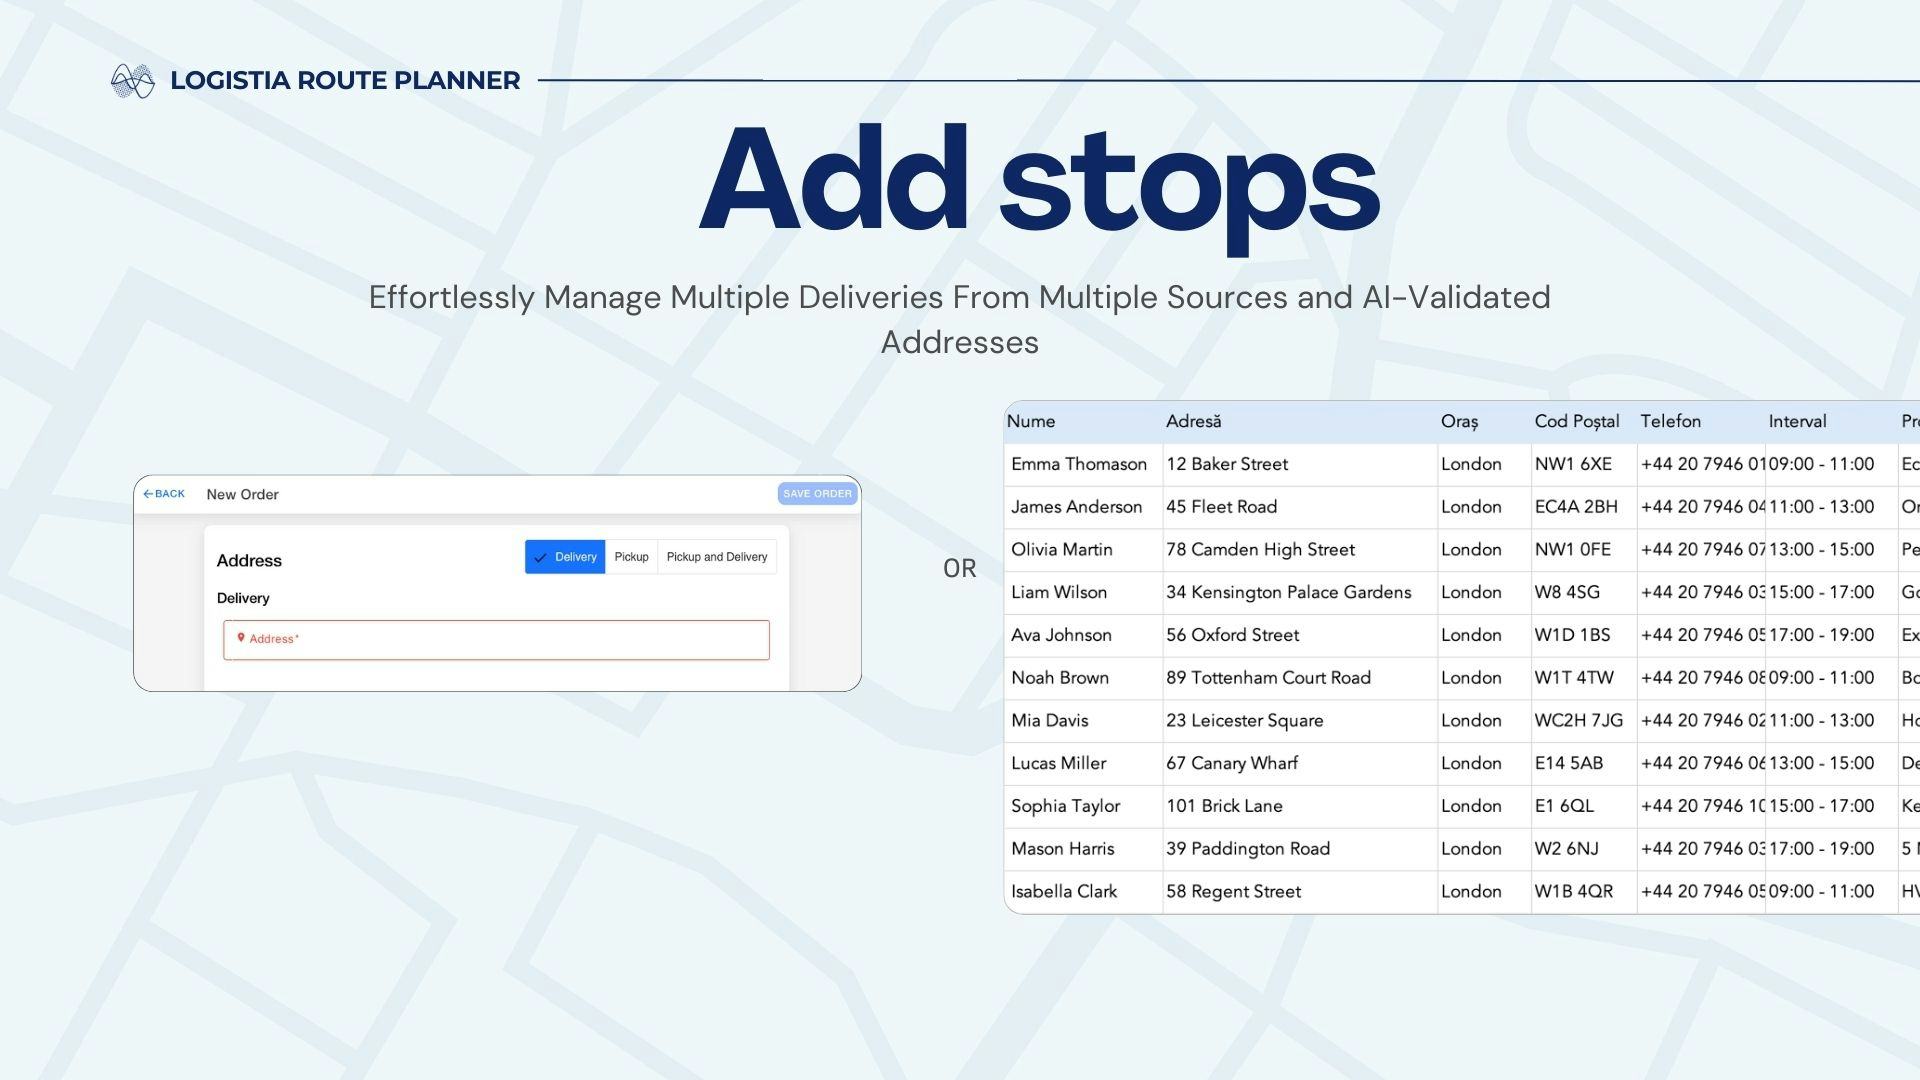Screen dimensions: 1920x1080
Task: Click the W2 6NJ postal code cell
Action: [x=1584, y=849]
